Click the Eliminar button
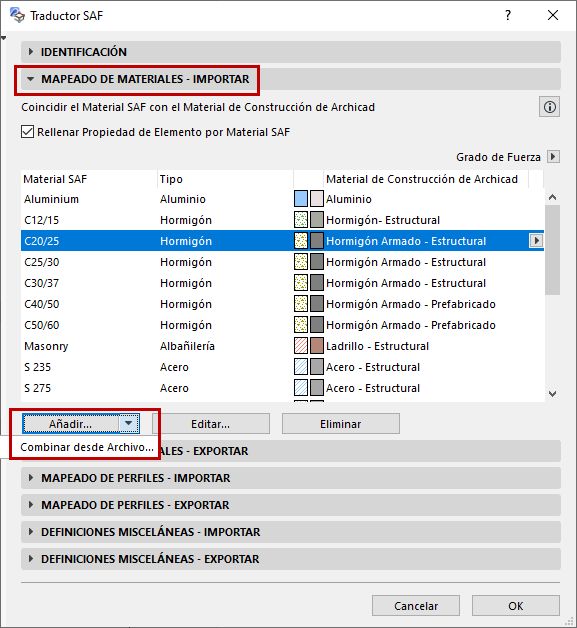The image size is (577, 628). [x=341, y=424]
